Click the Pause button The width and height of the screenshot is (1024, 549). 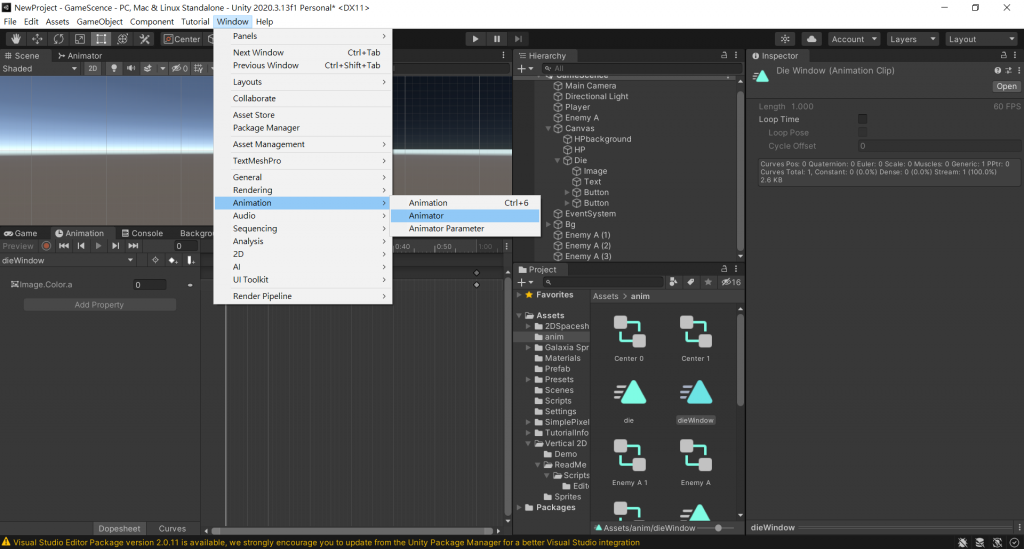tap(497, 39)
